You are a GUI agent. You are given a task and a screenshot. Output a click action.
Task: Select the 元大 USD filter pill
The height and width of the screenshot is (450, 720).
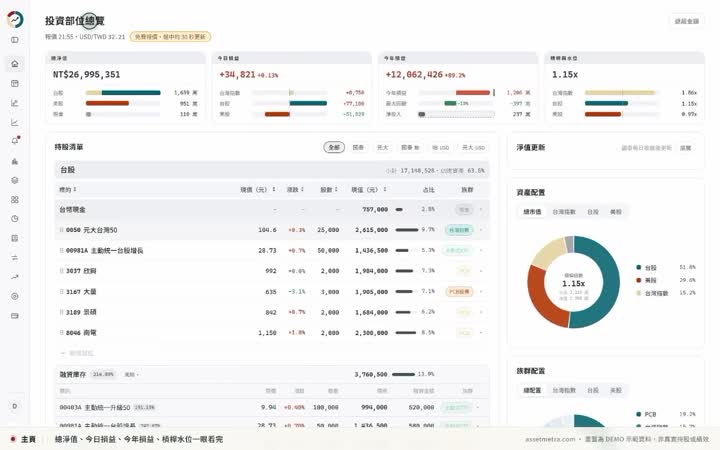click(473, 147)
